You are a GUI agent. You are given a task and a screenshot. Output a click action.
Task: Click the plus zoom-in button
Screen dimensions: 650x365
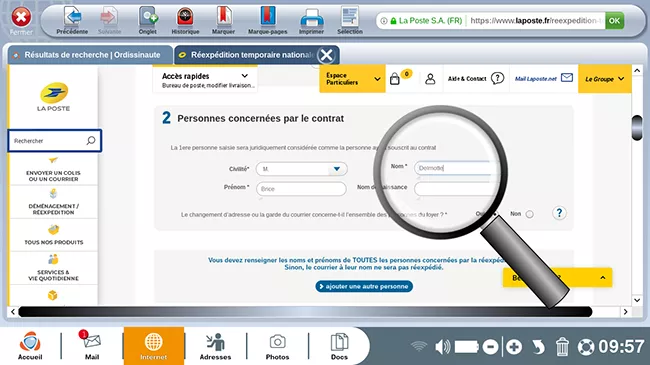click(x=514, y=347)
